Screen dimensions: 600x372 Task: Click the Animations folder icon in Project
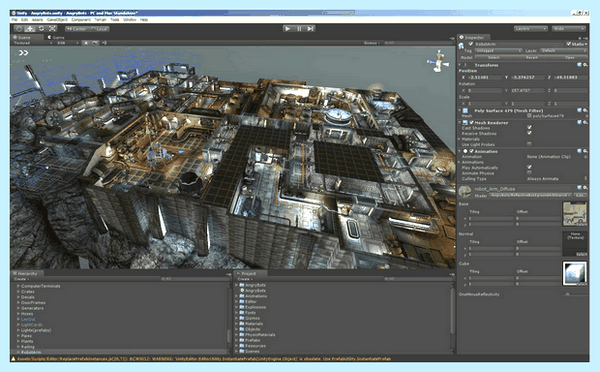(242, 296)
